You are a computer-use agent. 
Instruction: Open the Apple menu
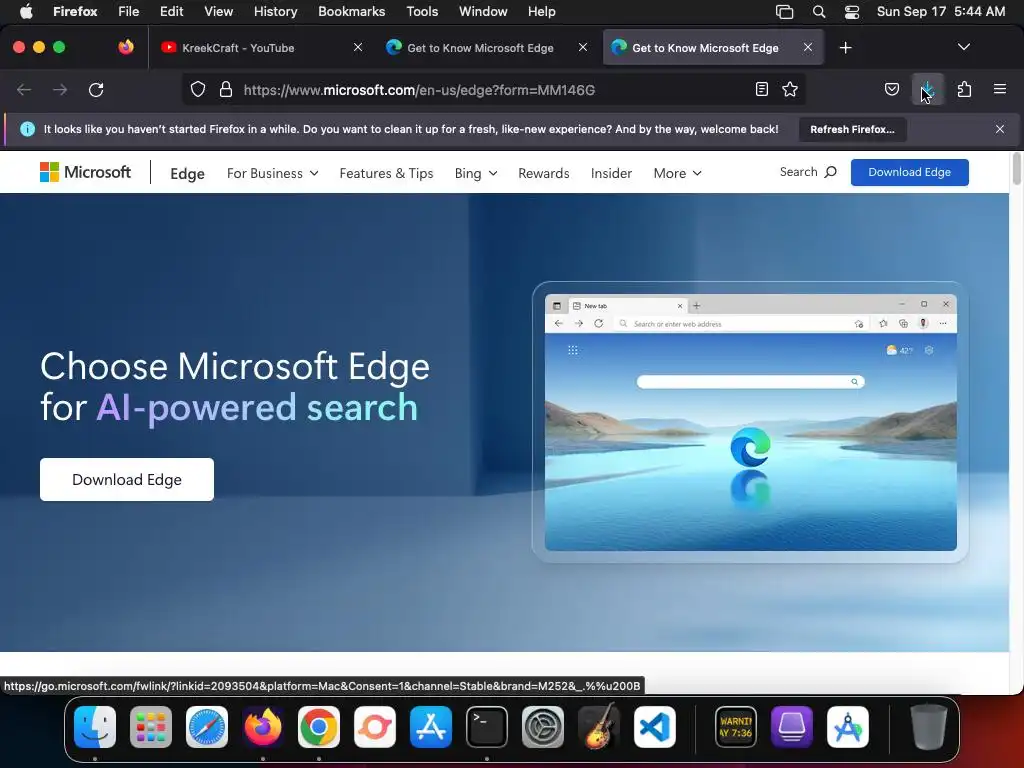pyautogui.click(x=26, y=12)
